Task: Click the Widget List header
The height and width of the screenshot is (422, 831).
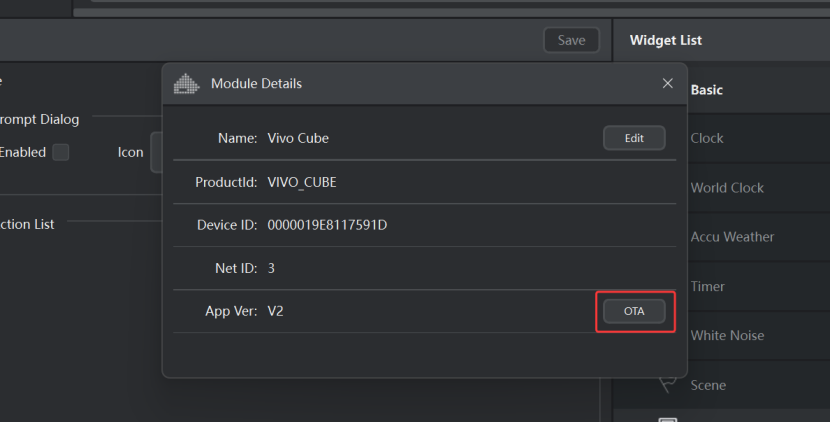Action: (666, 40)
